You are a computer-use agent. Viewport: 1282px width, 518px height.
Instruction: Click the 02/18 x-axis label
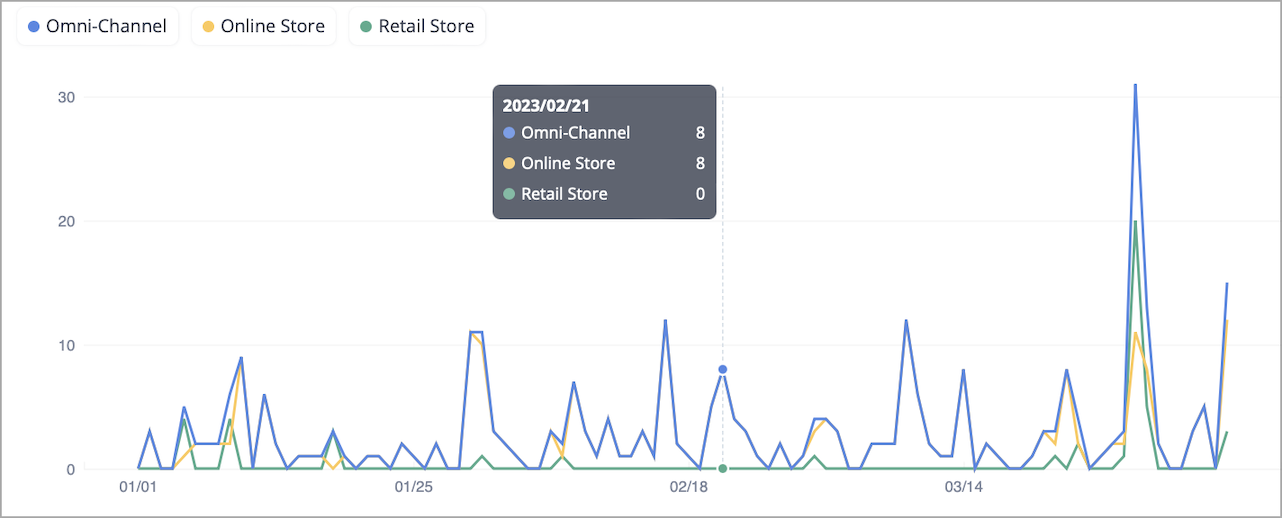[688, 488]
